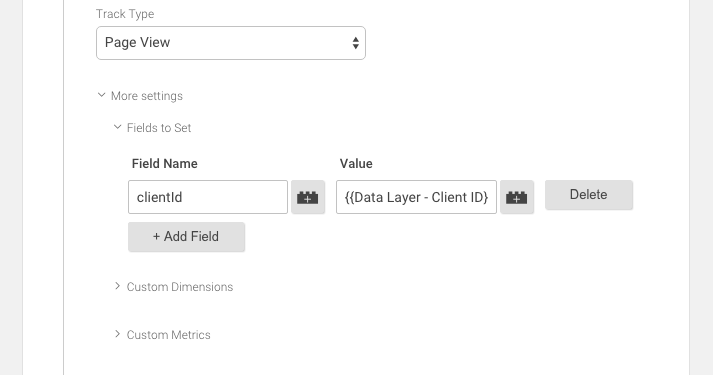Toggle the More settings section label
The height and width of the screenshot is (375, 713).
[147, 96]
